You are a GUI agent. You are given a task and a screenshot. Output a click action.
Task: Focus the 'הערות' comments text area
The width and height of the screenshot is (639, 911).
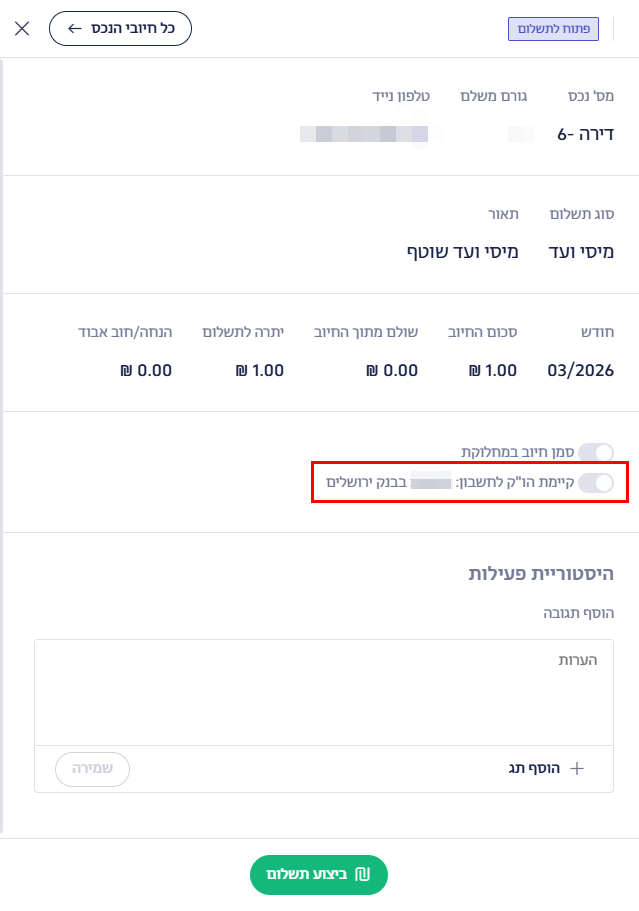323,692
